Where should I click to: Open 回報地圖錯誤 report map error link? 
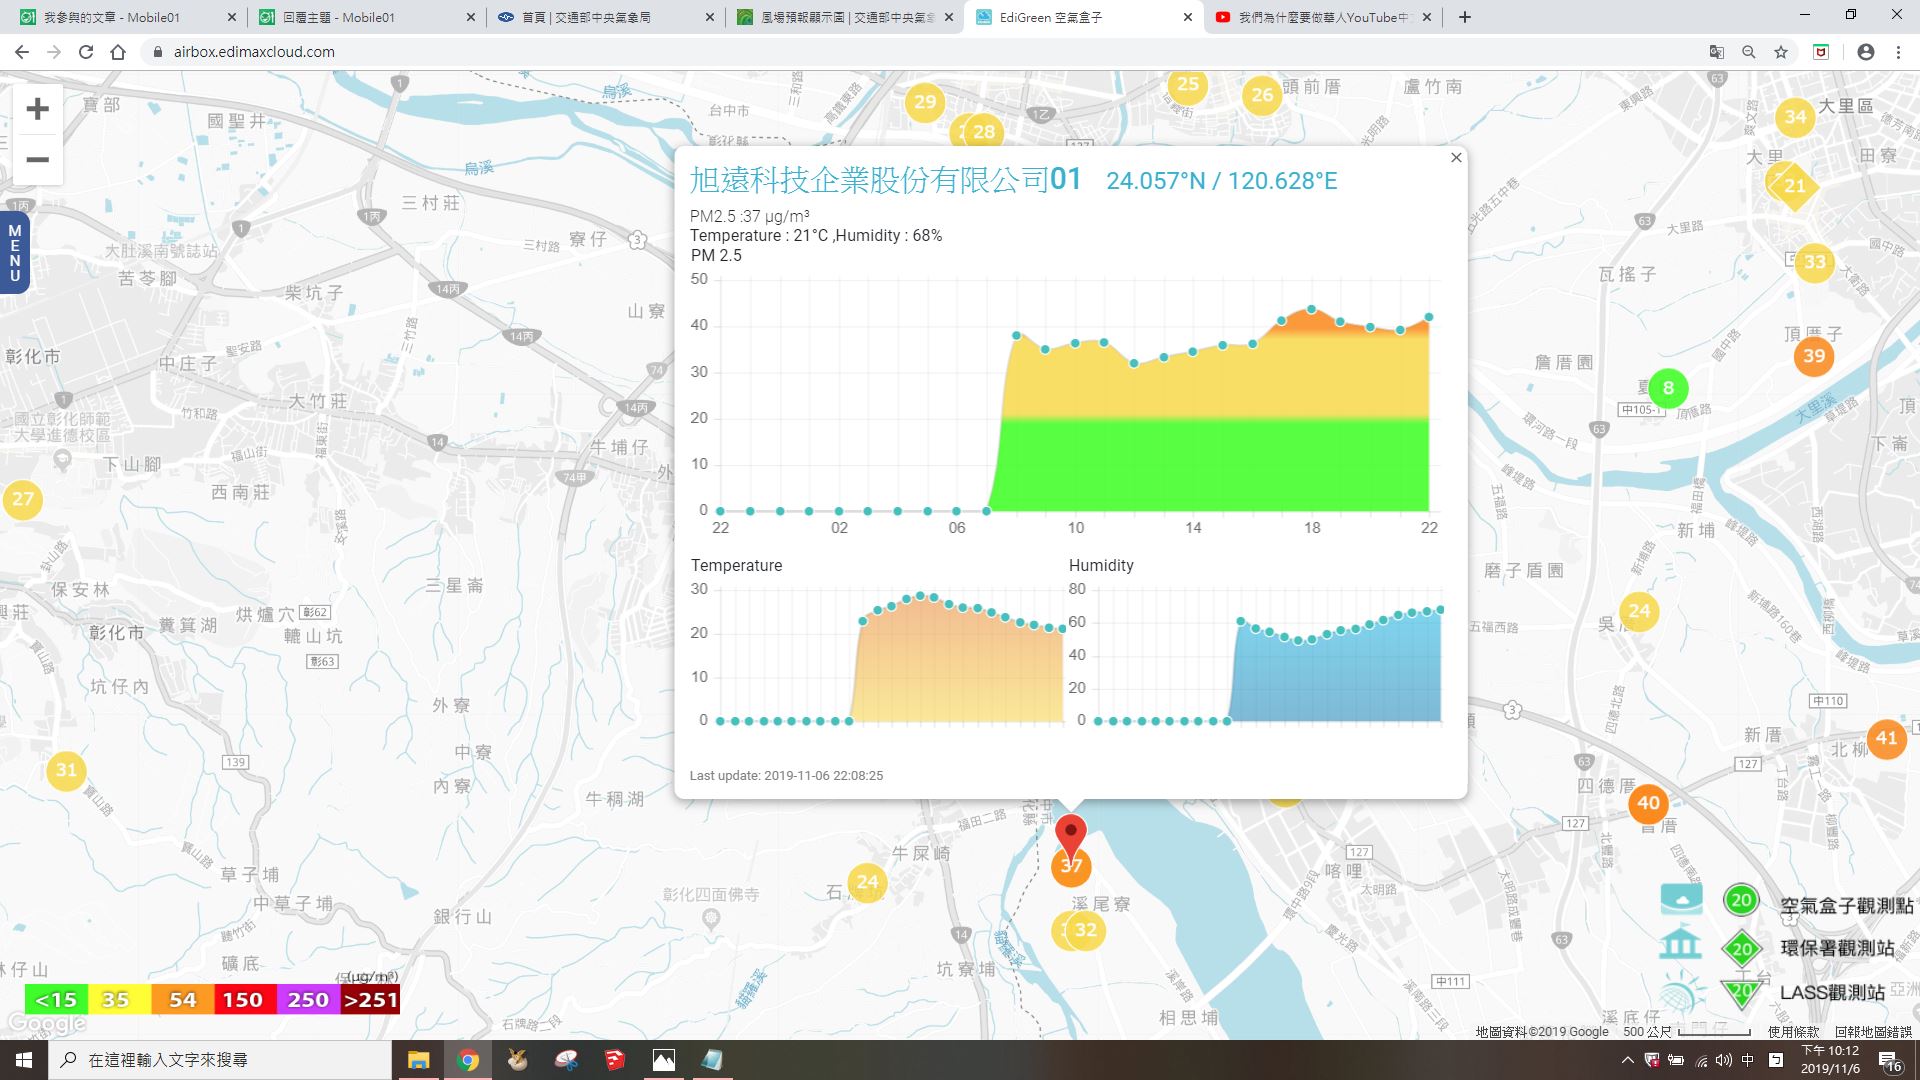(1873, 1032)
